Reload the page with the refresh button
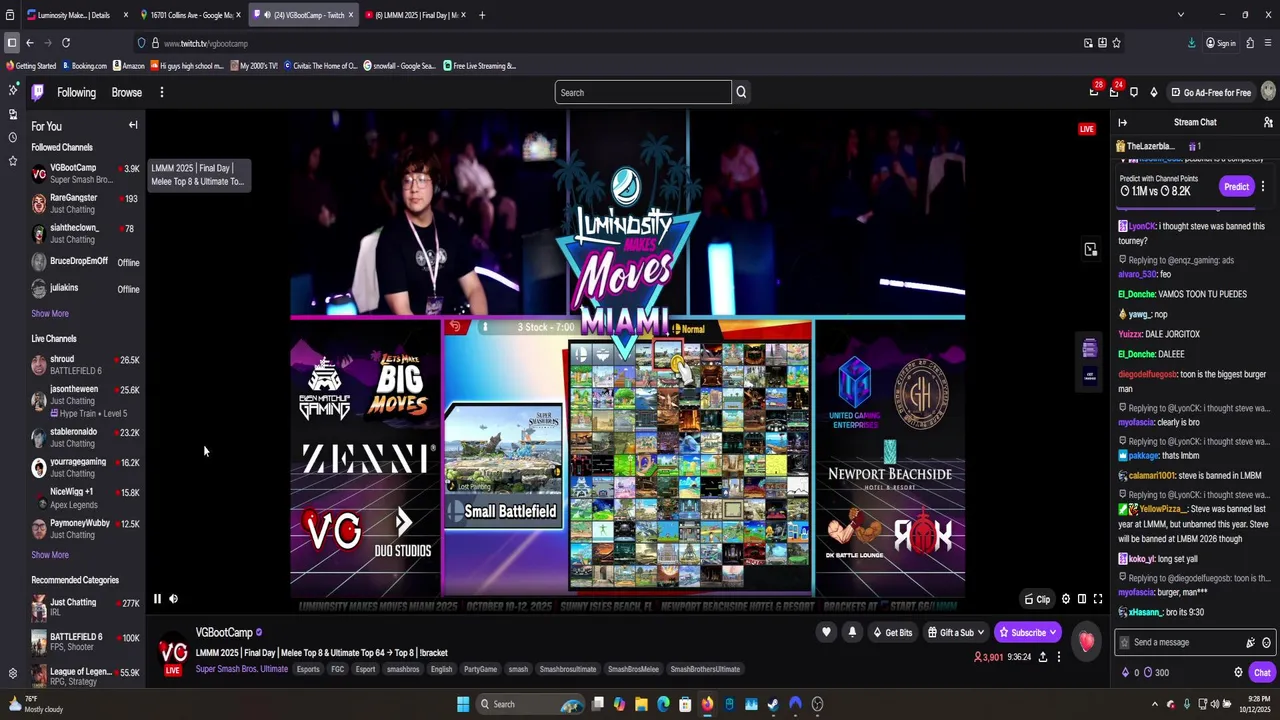This screenshot has width=1280, height=720. [66, 43]
